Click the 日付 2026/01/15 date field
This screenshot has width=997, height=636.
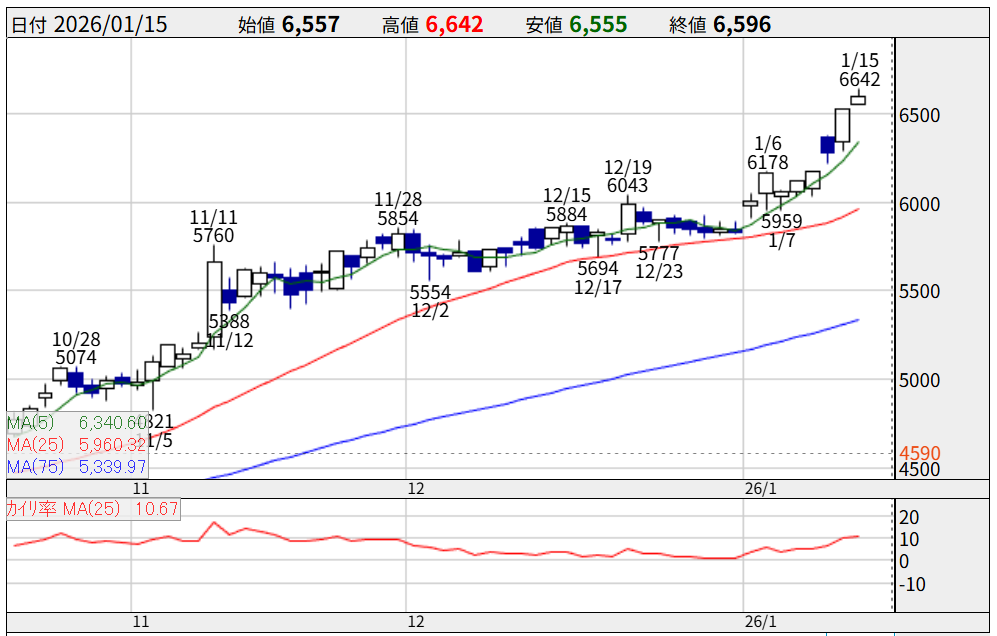pos(89,25)
